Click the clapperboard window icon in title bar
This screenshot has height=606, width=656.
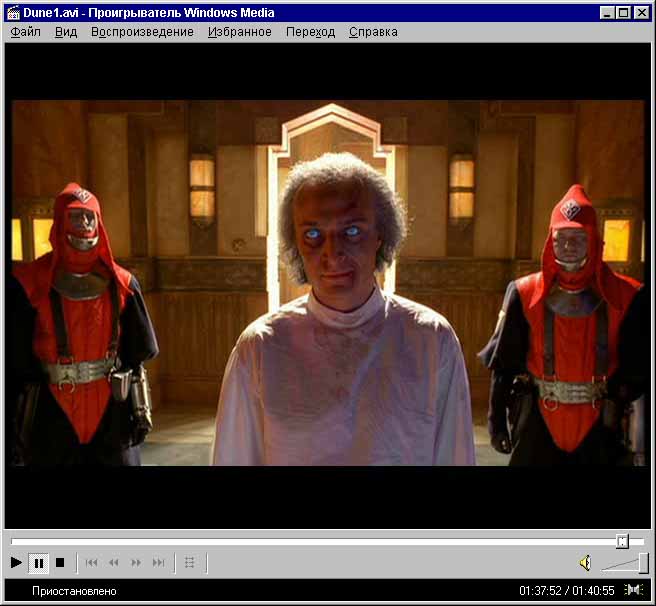tap(13, 13)
